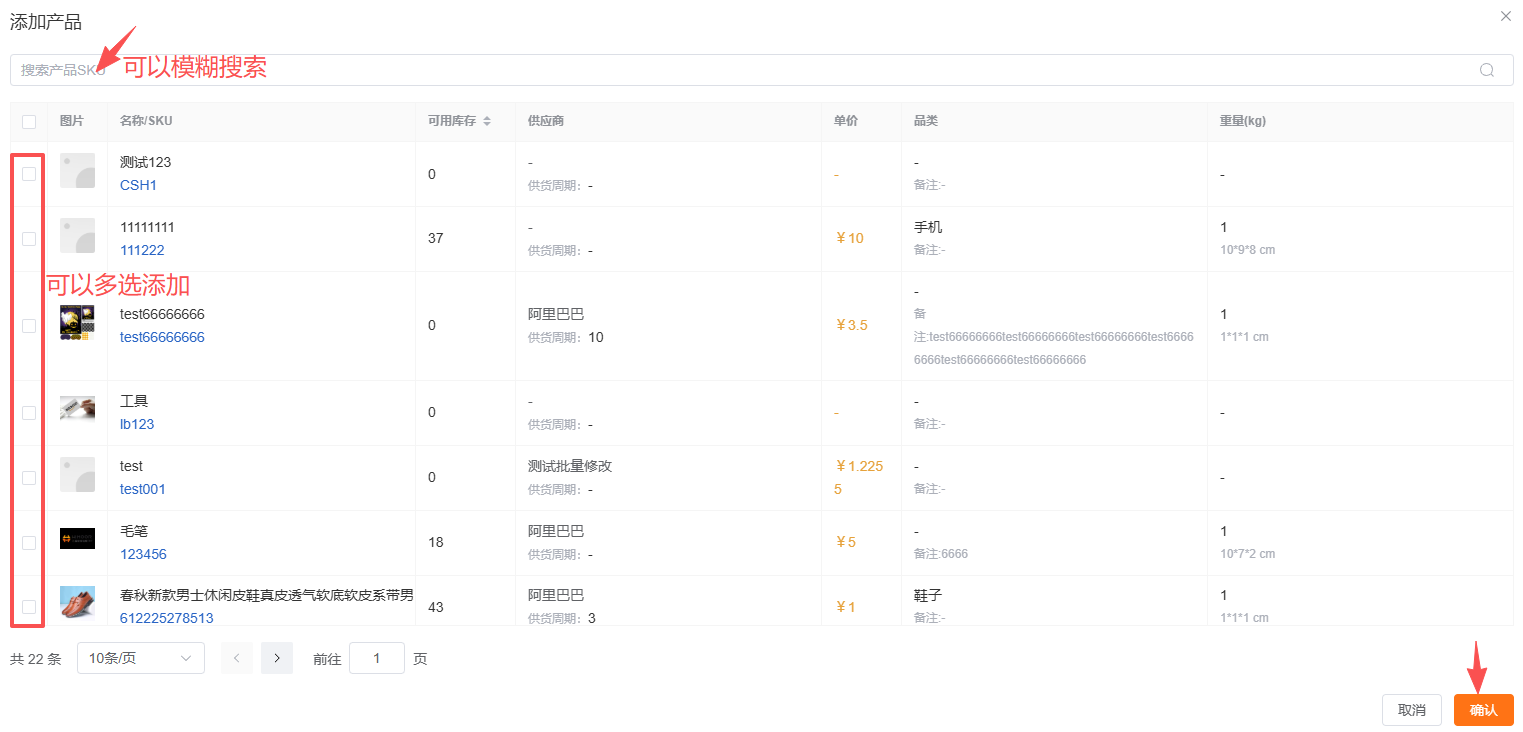Click the 毛笔 product image

click(77, 539)
